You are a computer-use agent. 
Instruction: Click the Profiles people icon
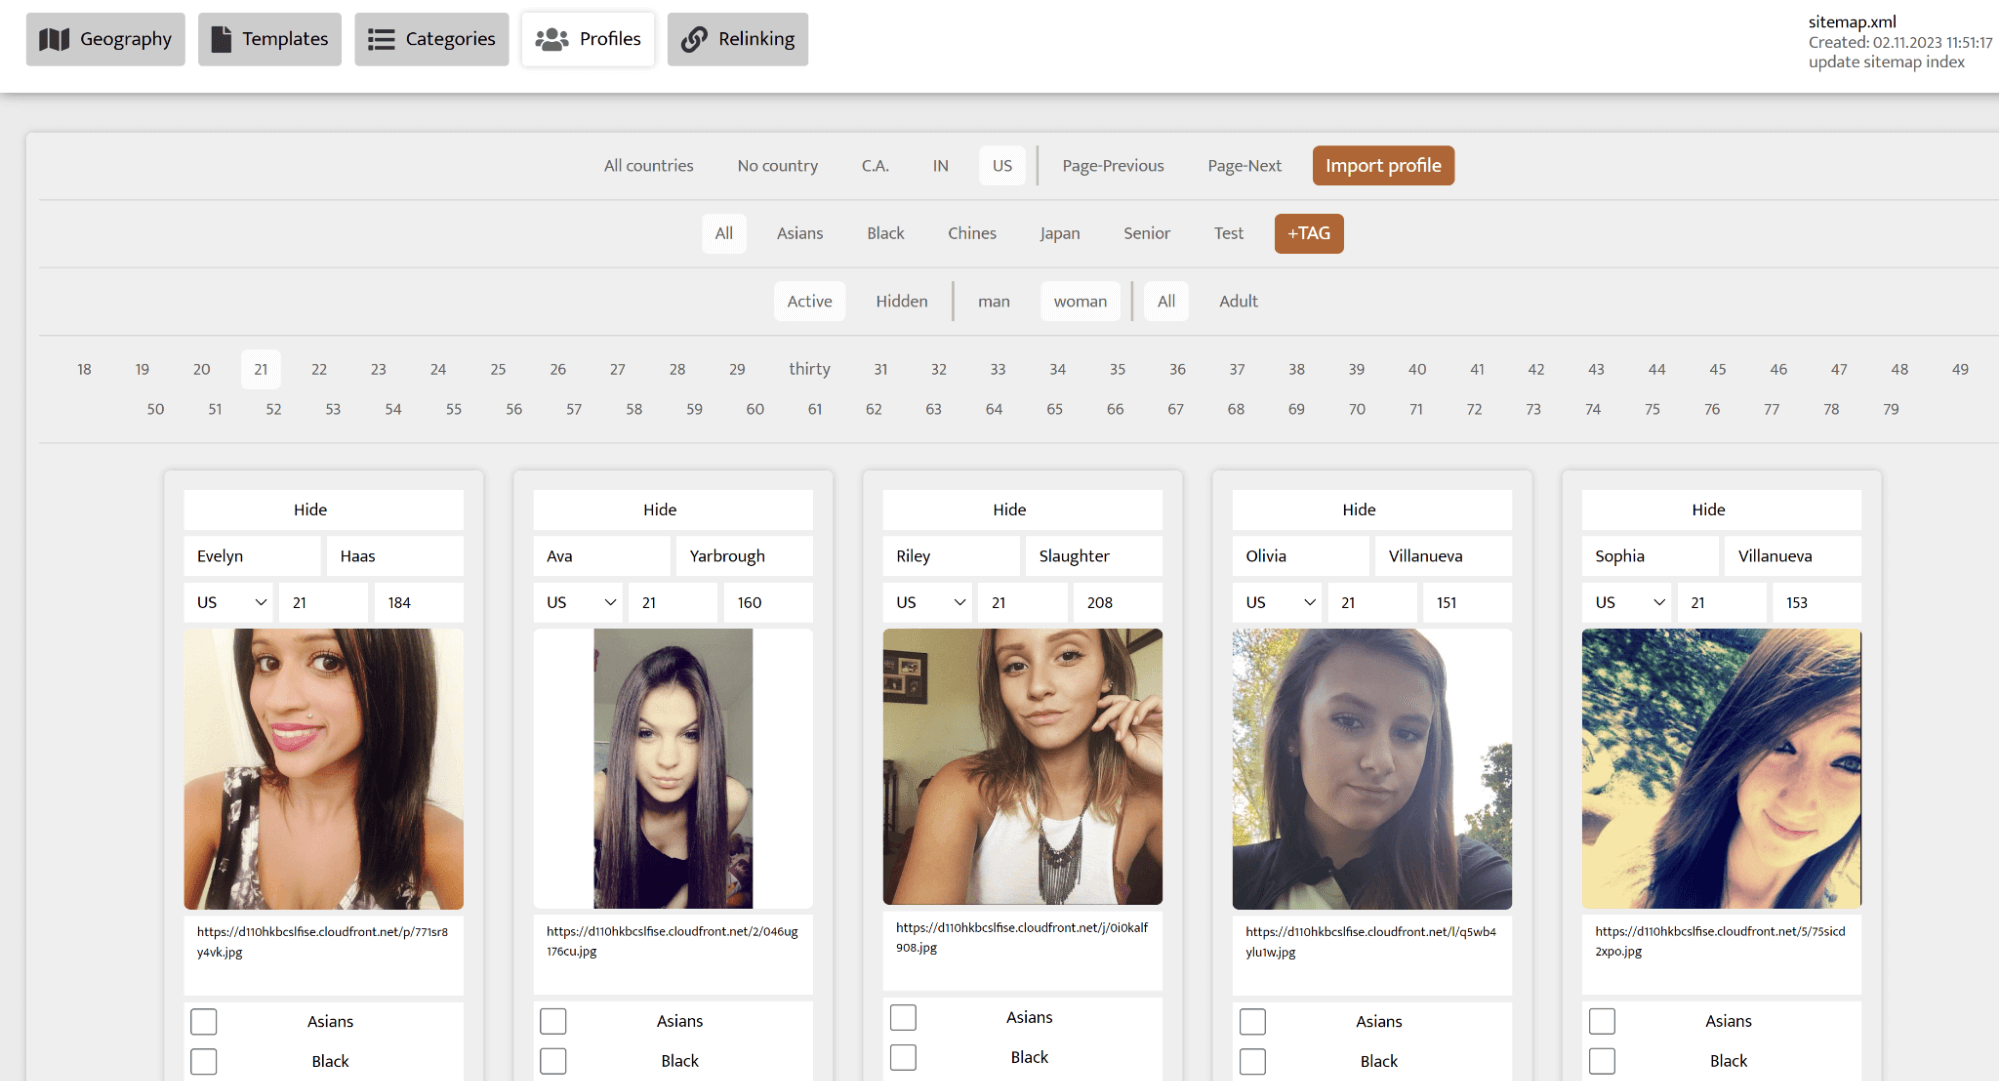(551, 39)
